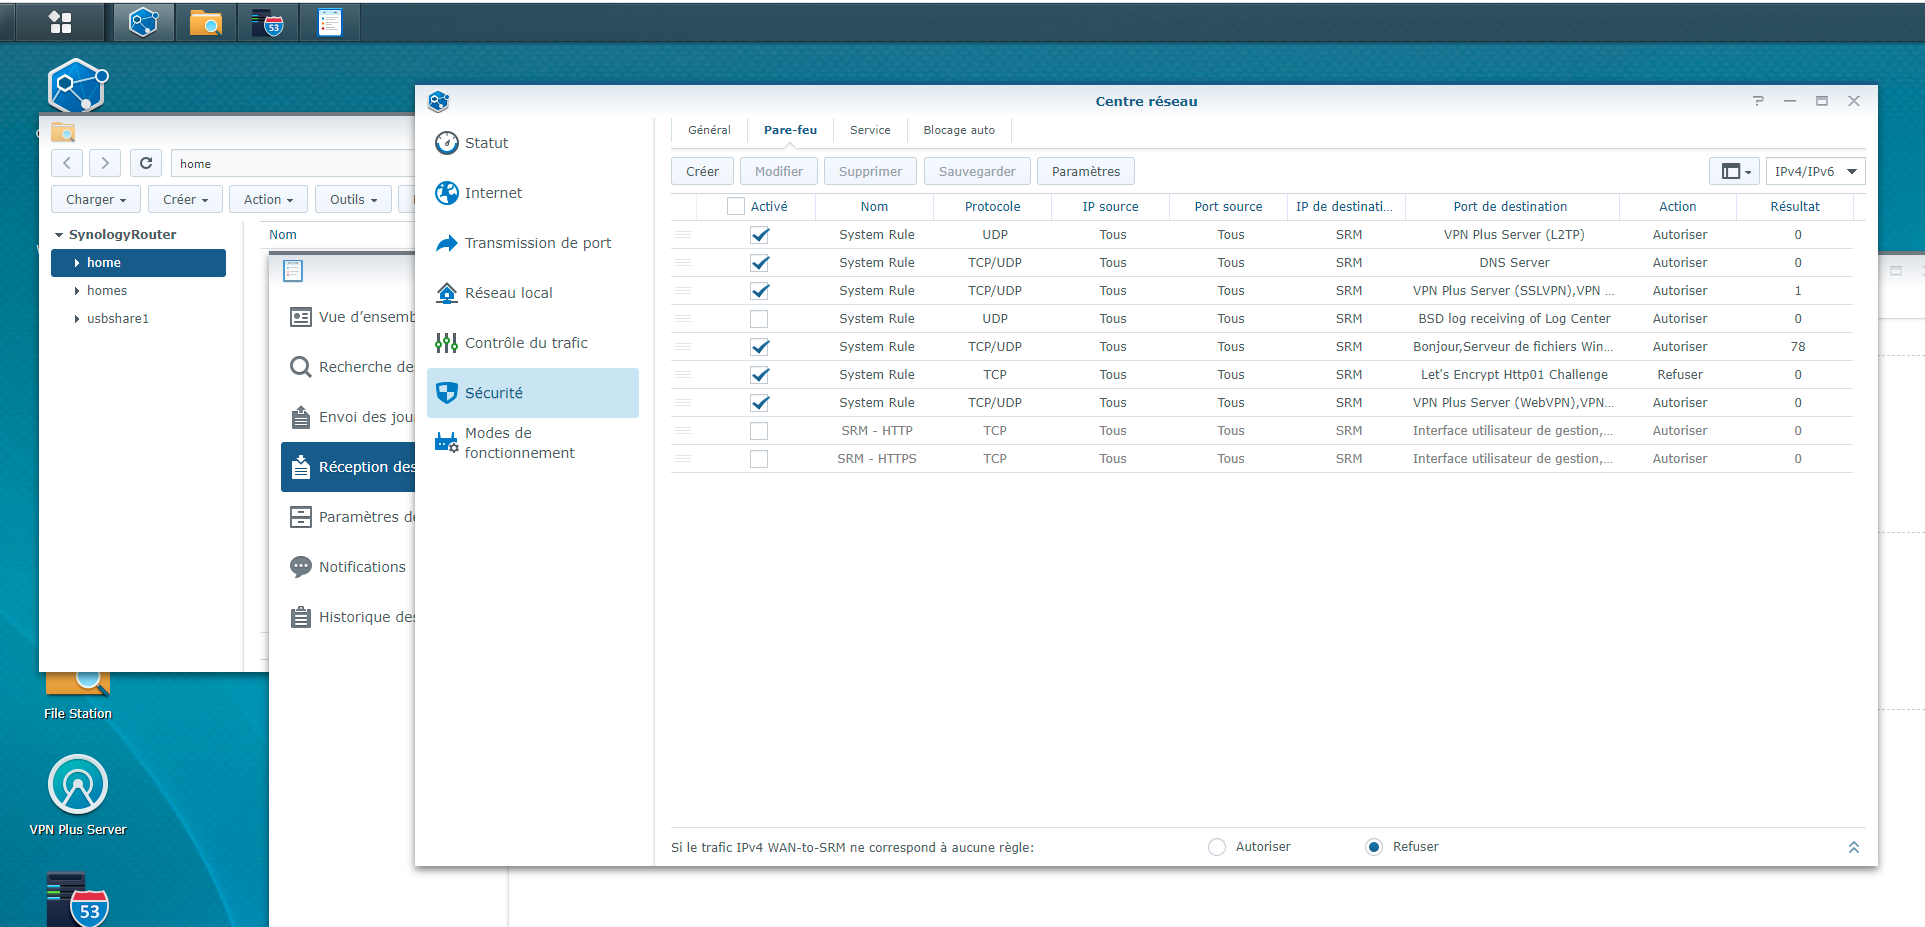Select Réseau local in sidebar
Viewport: 1925px width, 927px height.
(508, 293)
